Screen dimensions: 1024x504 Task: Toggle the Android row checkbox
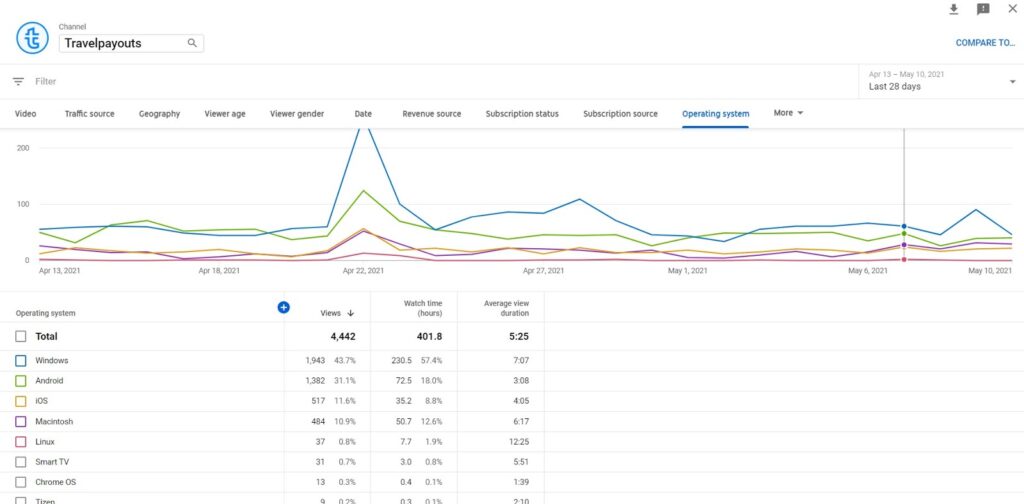[x=20, y=381]
